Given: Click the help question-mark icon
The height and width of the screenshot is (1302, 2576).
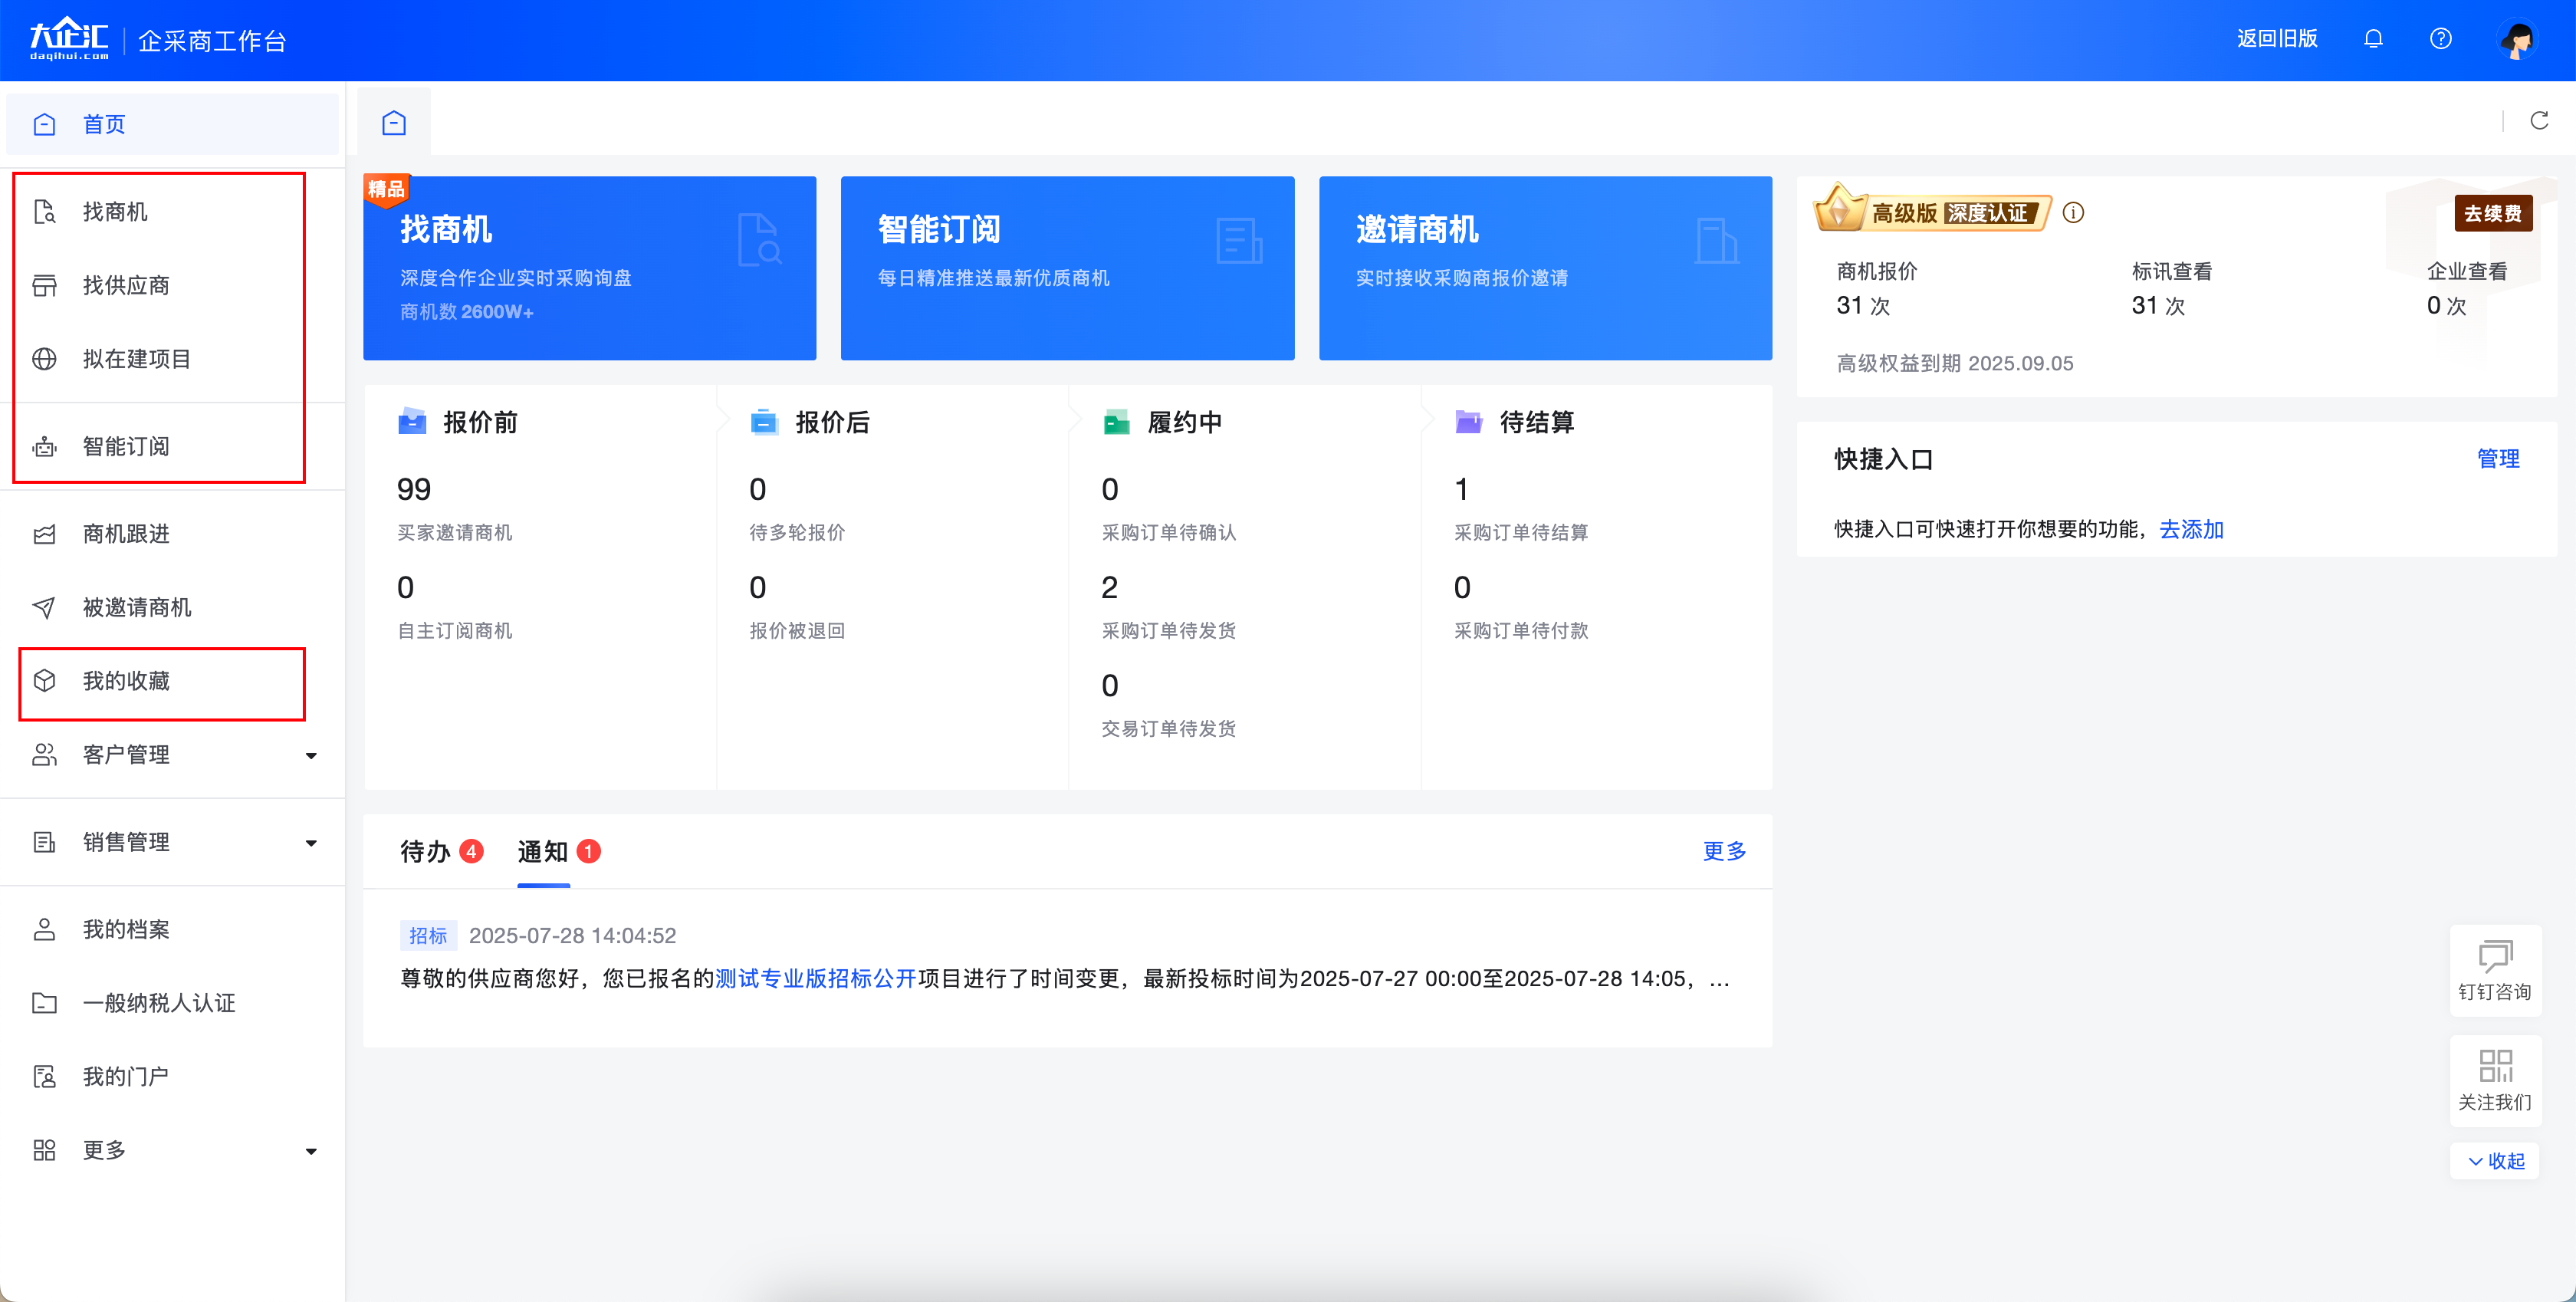Looking at the screenshot, I should 2440,39.
